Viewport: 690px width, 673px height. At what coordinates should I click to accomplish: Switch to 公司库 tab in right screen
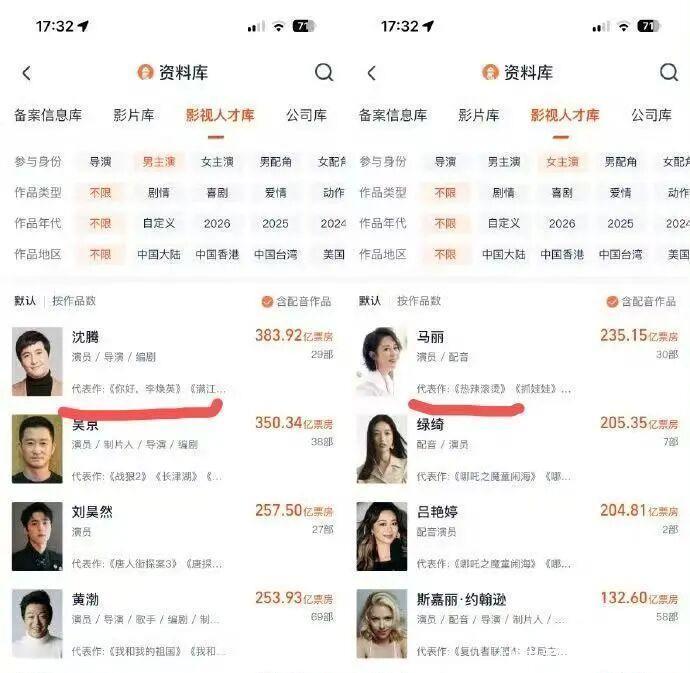point(651,115)
